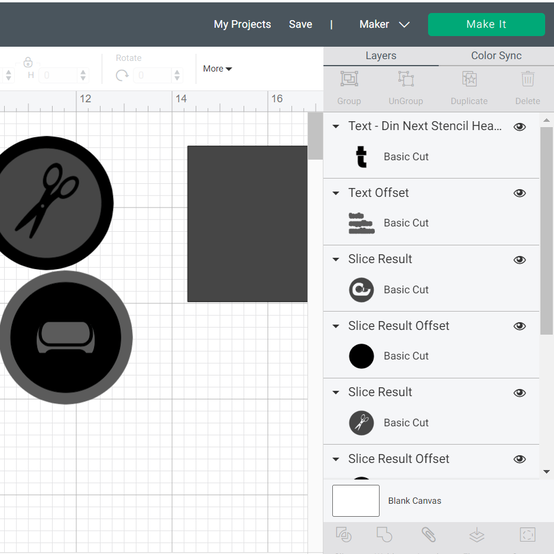The image size is (554, 554).
Task: Switch to the Layers tab
Action: pyautogui.click(x=381, y=56)
